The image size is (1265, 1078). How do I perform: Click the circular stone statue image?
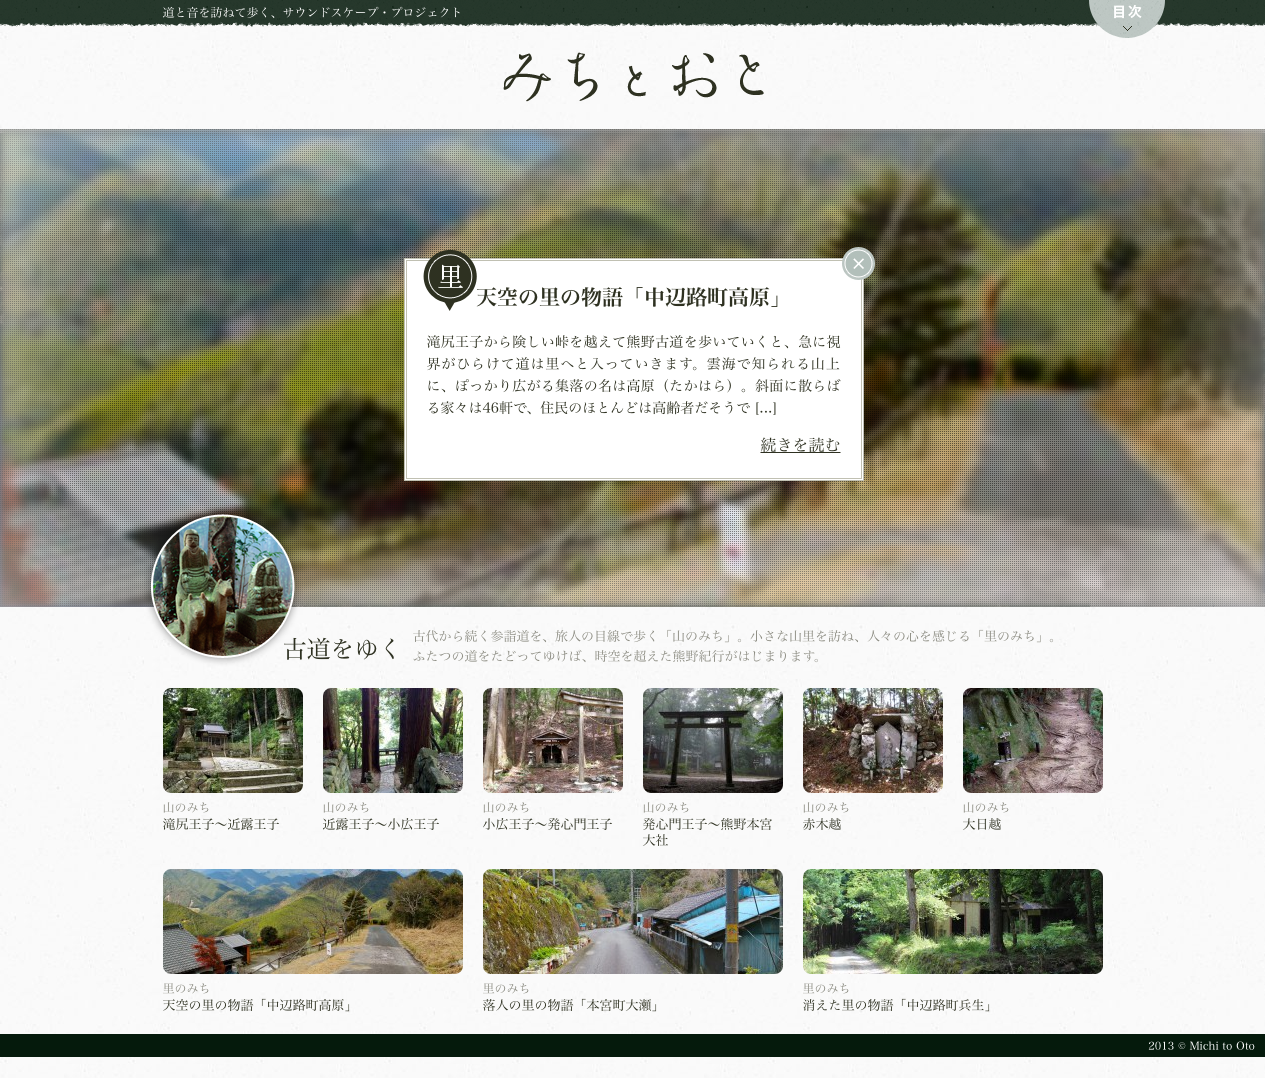point(223,586)
